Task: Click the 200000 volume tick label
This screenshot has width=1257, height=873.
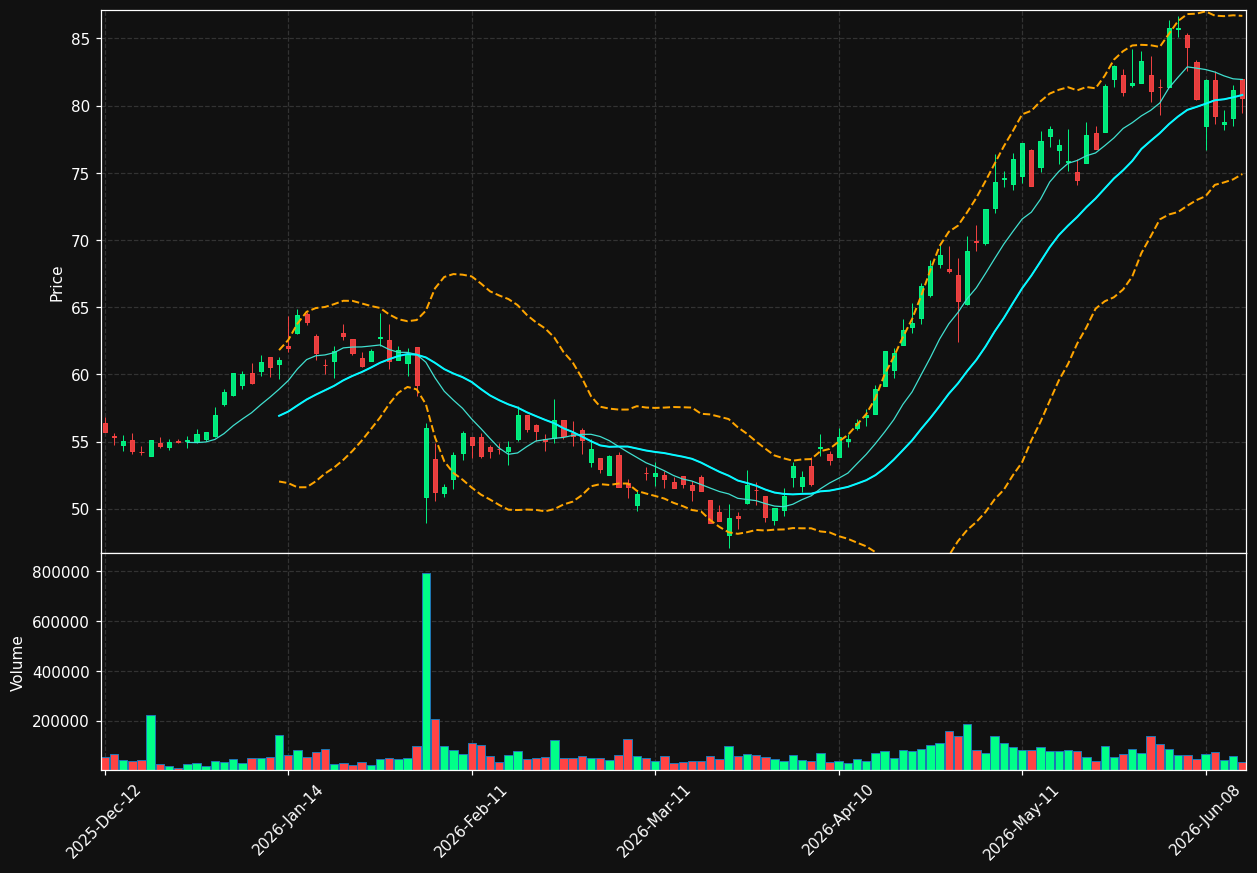Action: [x=63, y=722]
